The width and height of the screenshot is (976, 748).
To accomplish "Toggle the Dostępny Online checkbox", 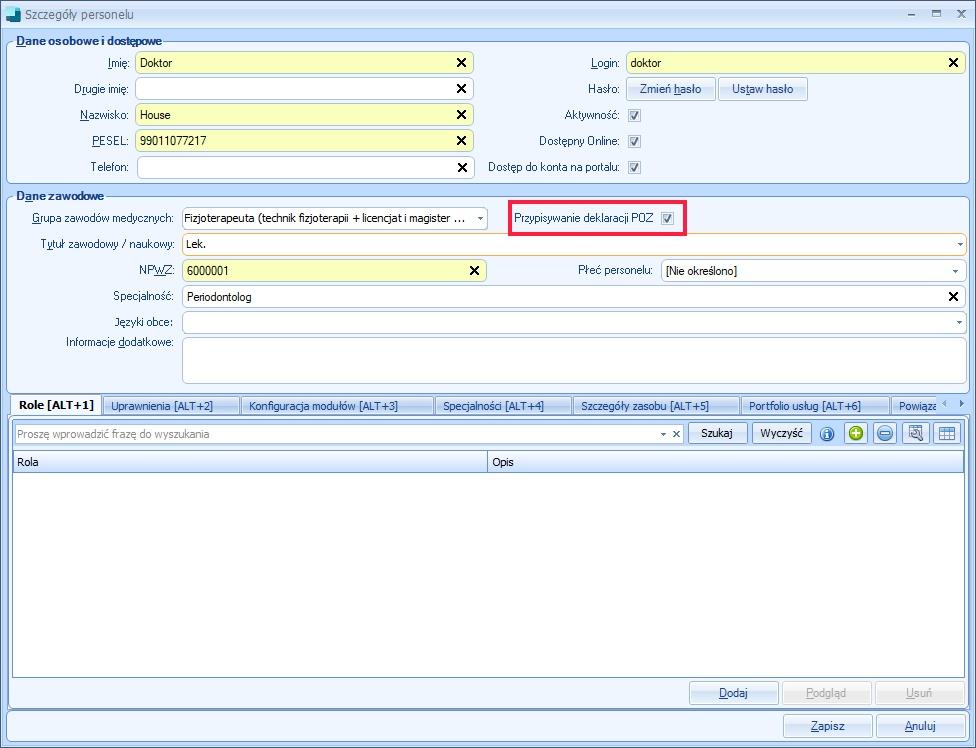I will (634, 141).
